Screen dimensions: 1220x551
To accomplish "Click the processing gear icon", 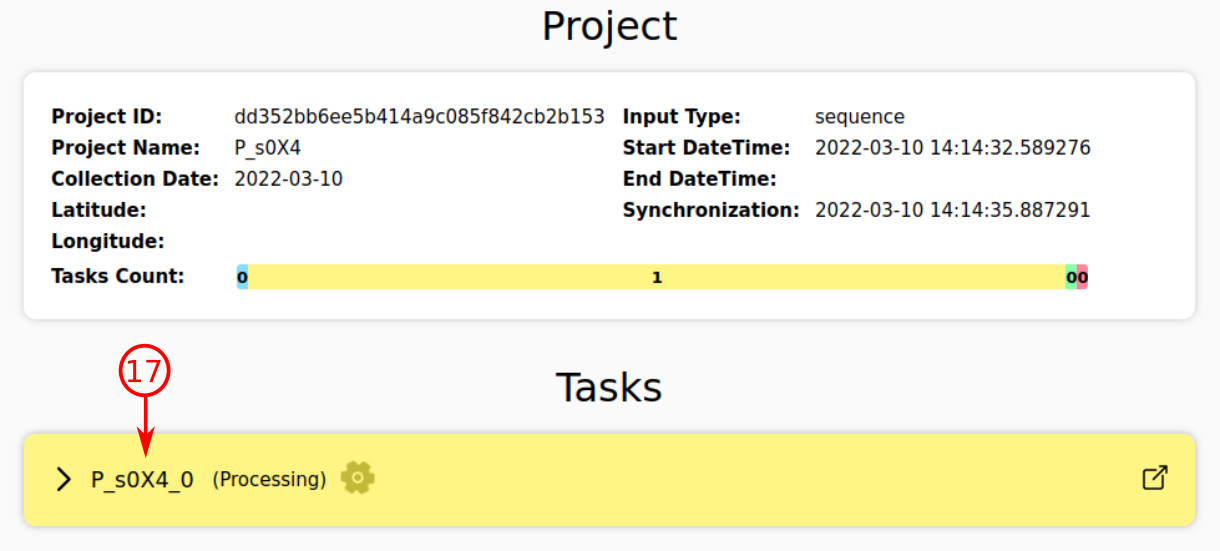I will (357, 479).
